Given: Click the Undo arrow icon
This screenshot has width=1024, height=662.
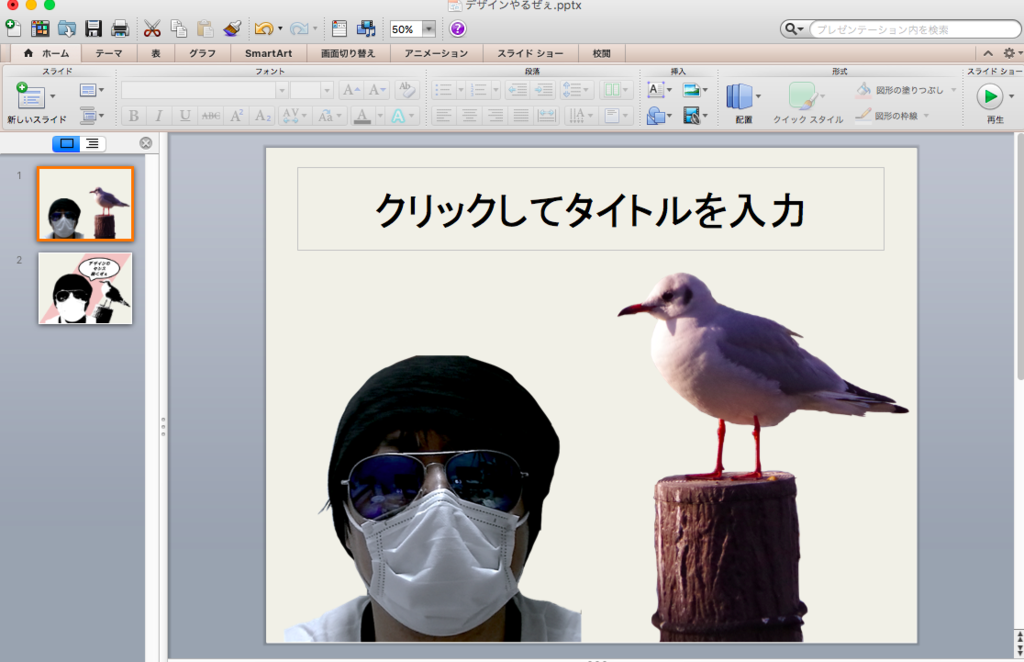Looking at the screenshot, I should pyautogui.click(x=264, y=29).
